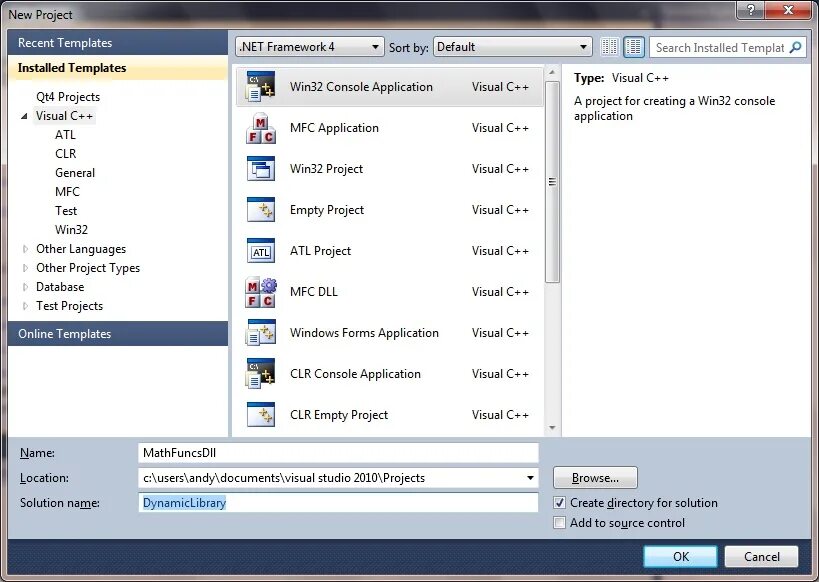The height and width of the screenshot is (582, 819).
Task: Click the Solution name field
Action: pos(338,503)
